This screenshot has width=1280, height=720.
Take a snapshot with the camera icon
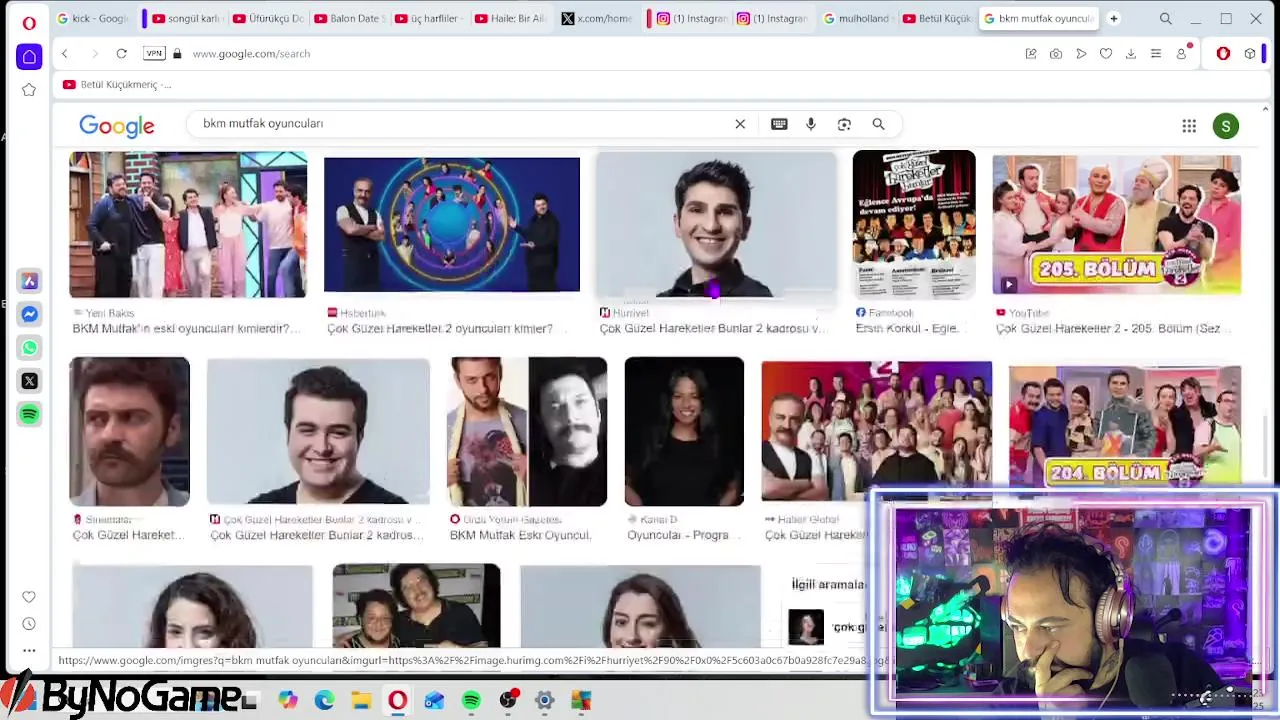[1056, 53]
